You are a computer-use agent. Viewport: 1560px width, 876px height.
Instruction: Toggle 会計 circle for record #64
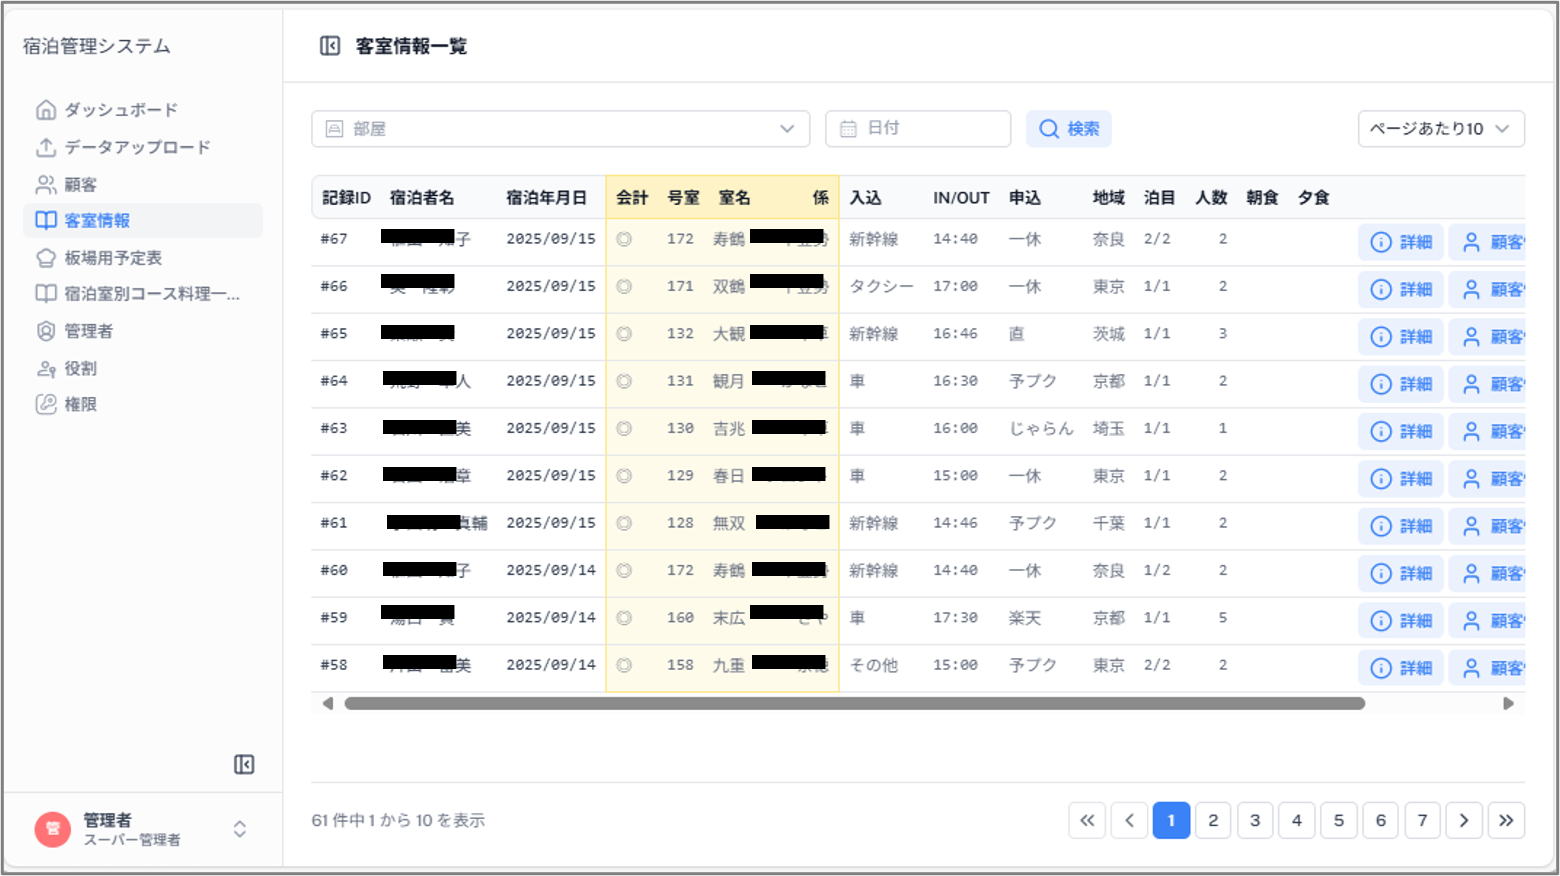pyautogui.click(x=624, y=381)
